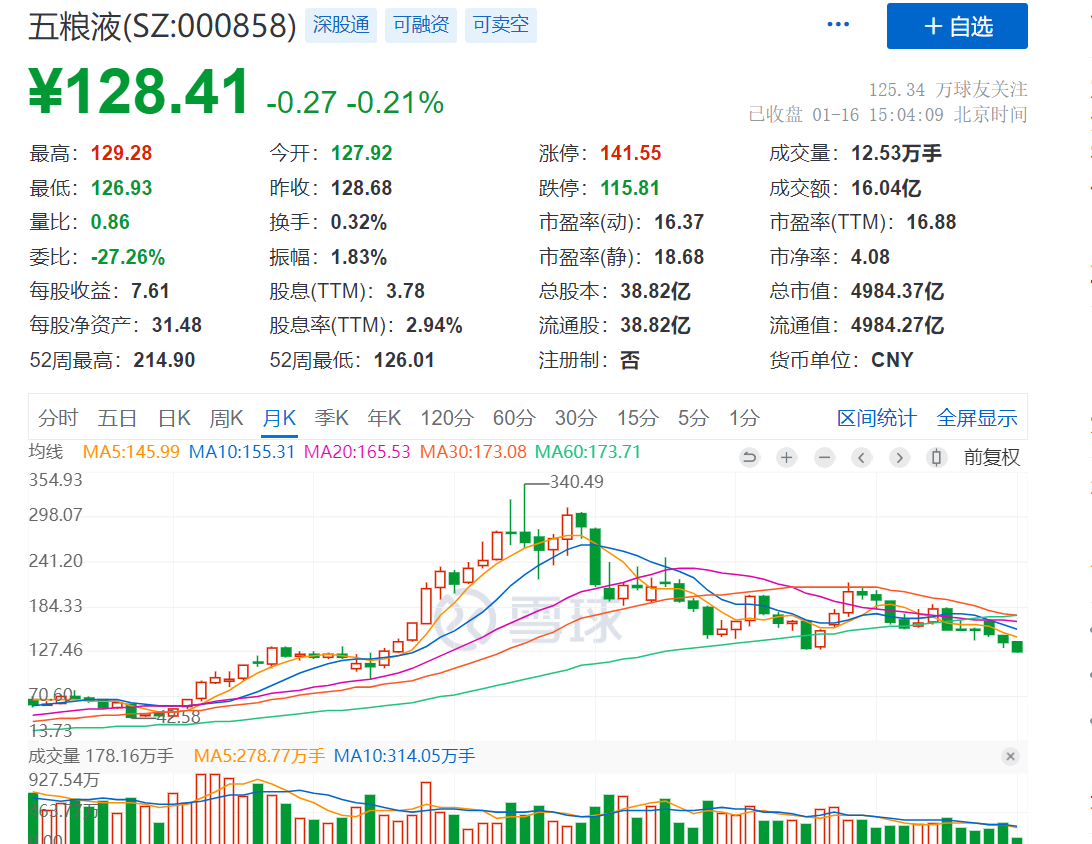Screen dimensions: 1092x844
Task: Select the 日K chart tab
Action: pos(174,418)
